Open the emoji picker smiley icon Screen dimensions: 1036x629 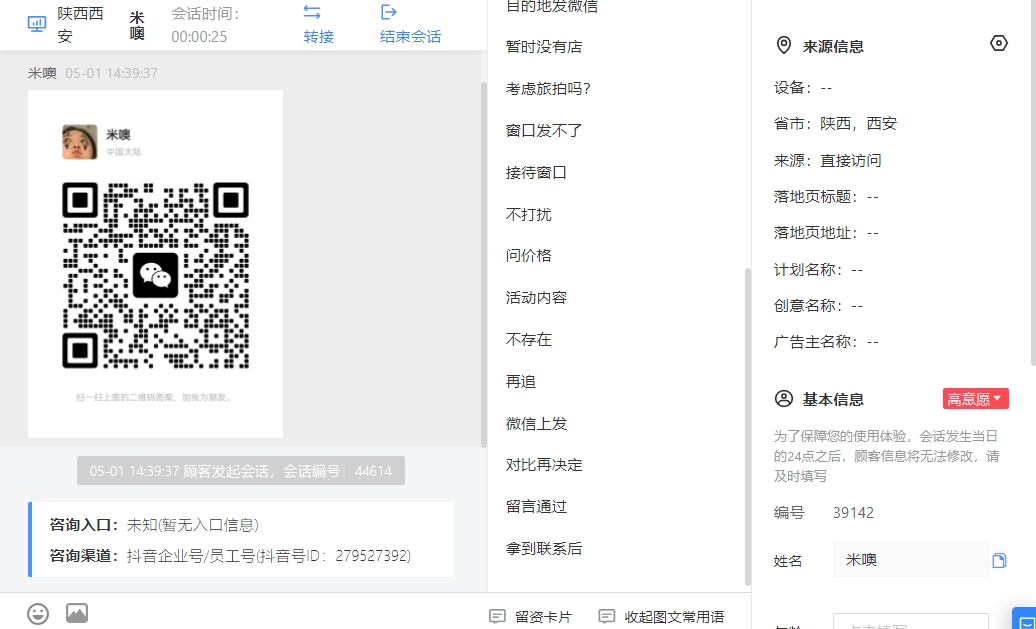coord(38,614)
